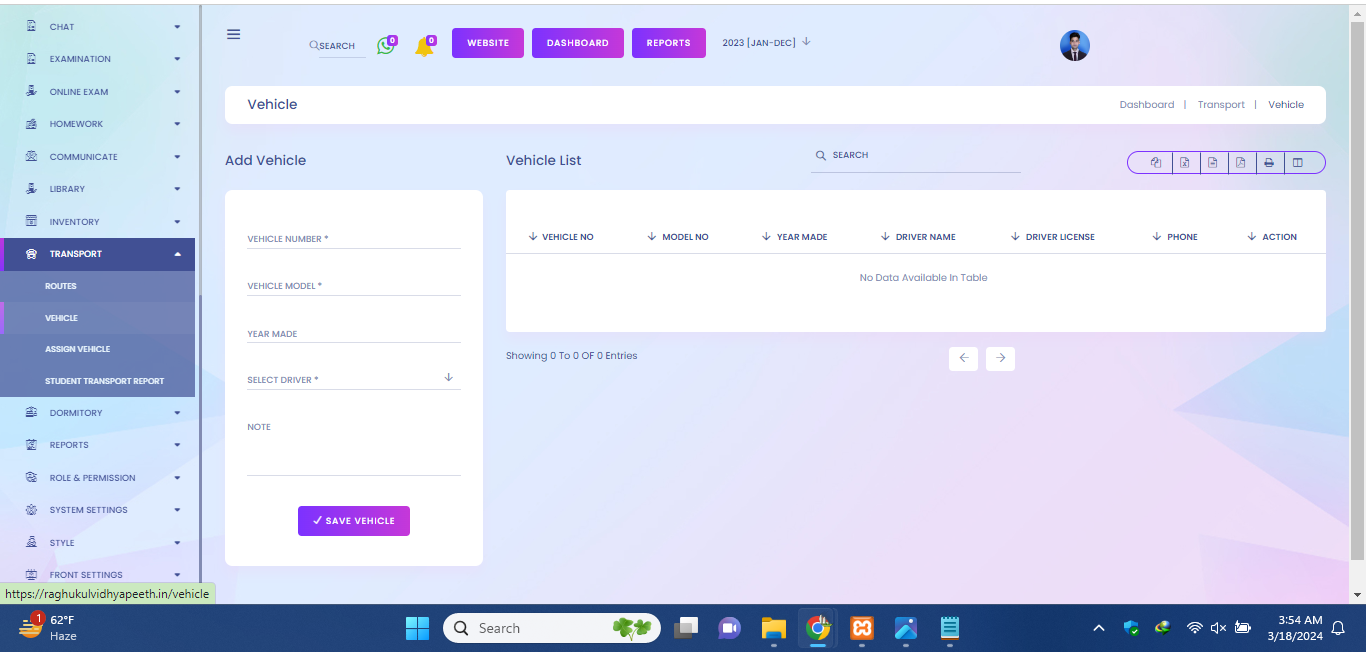The height and width of the screenshot is (652, 1366).
Task: Open the column visibility icon
Action: pyautogui.click(x=1298, y=163)
